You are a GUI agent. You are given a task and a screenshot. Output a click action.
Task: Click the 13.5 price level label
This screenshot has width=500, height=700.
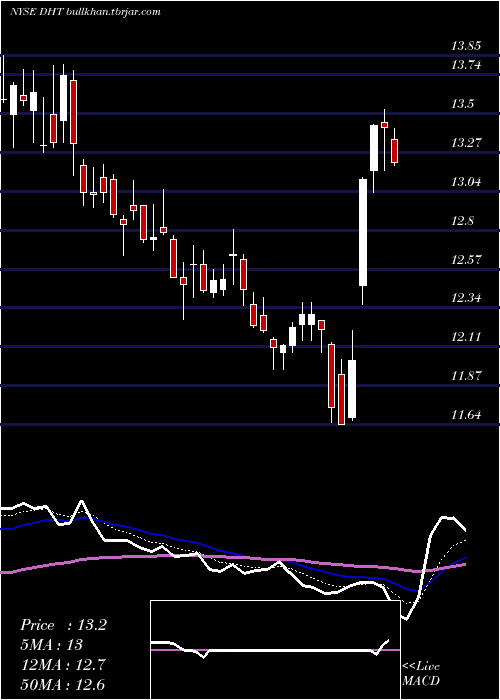click(462, 104)
